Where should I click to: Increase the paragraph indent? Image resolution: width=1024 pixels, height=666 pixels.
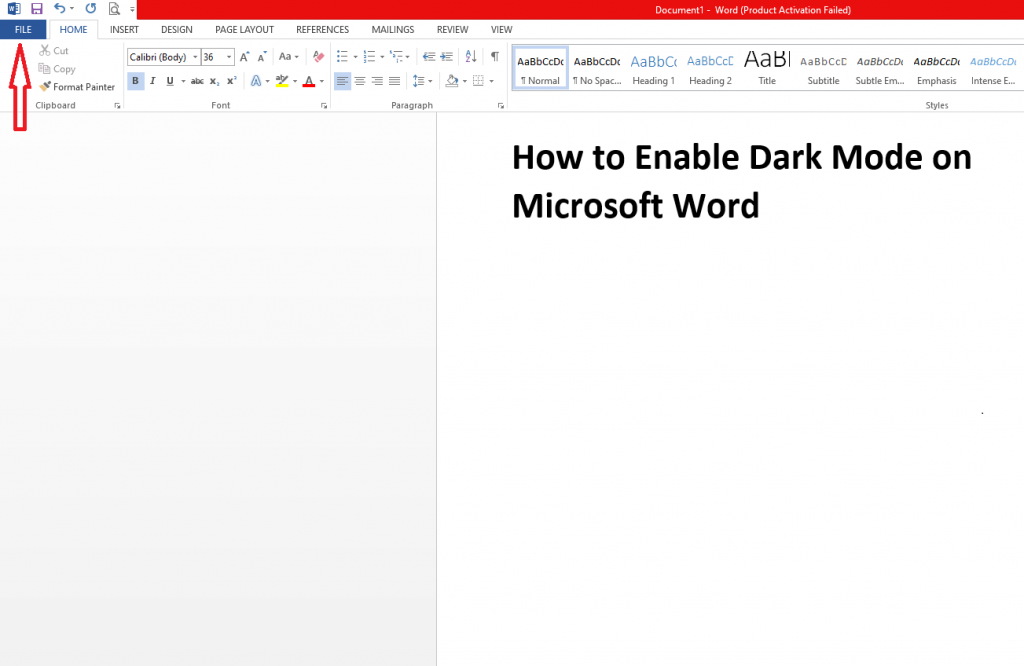(x=447, y=57)
